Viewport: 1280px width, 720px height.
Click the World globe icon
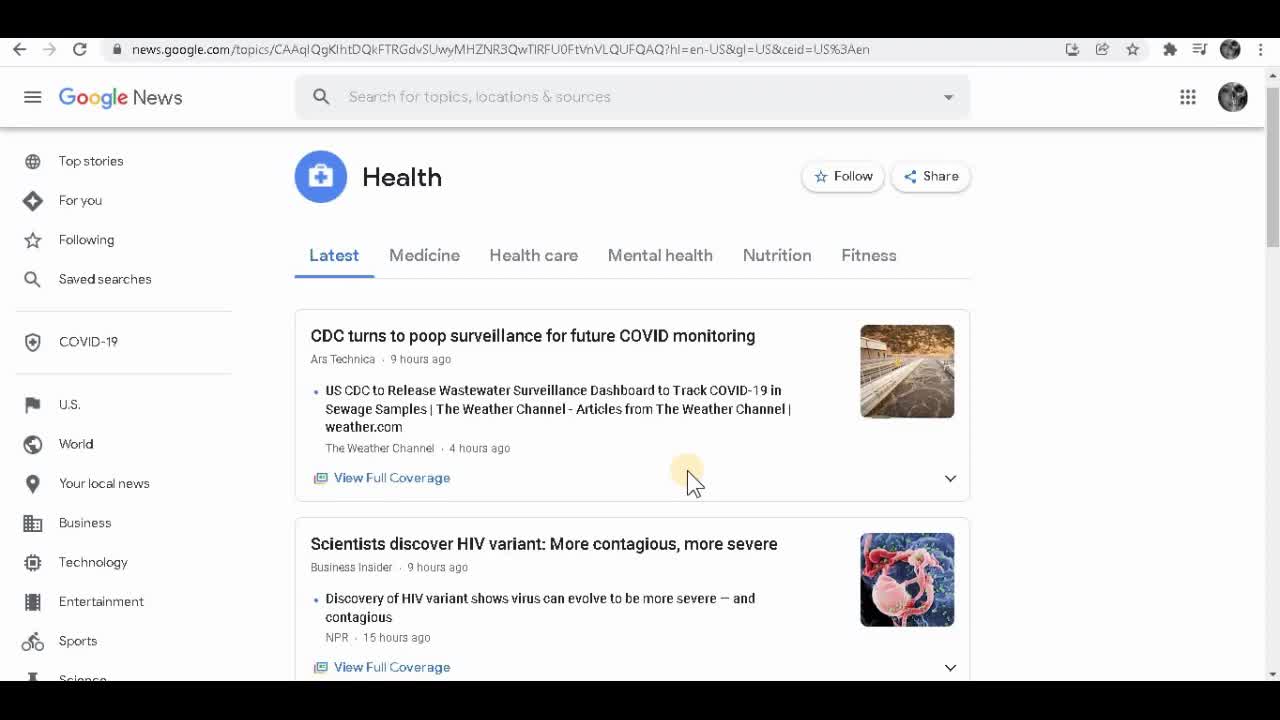pos(33,444)
